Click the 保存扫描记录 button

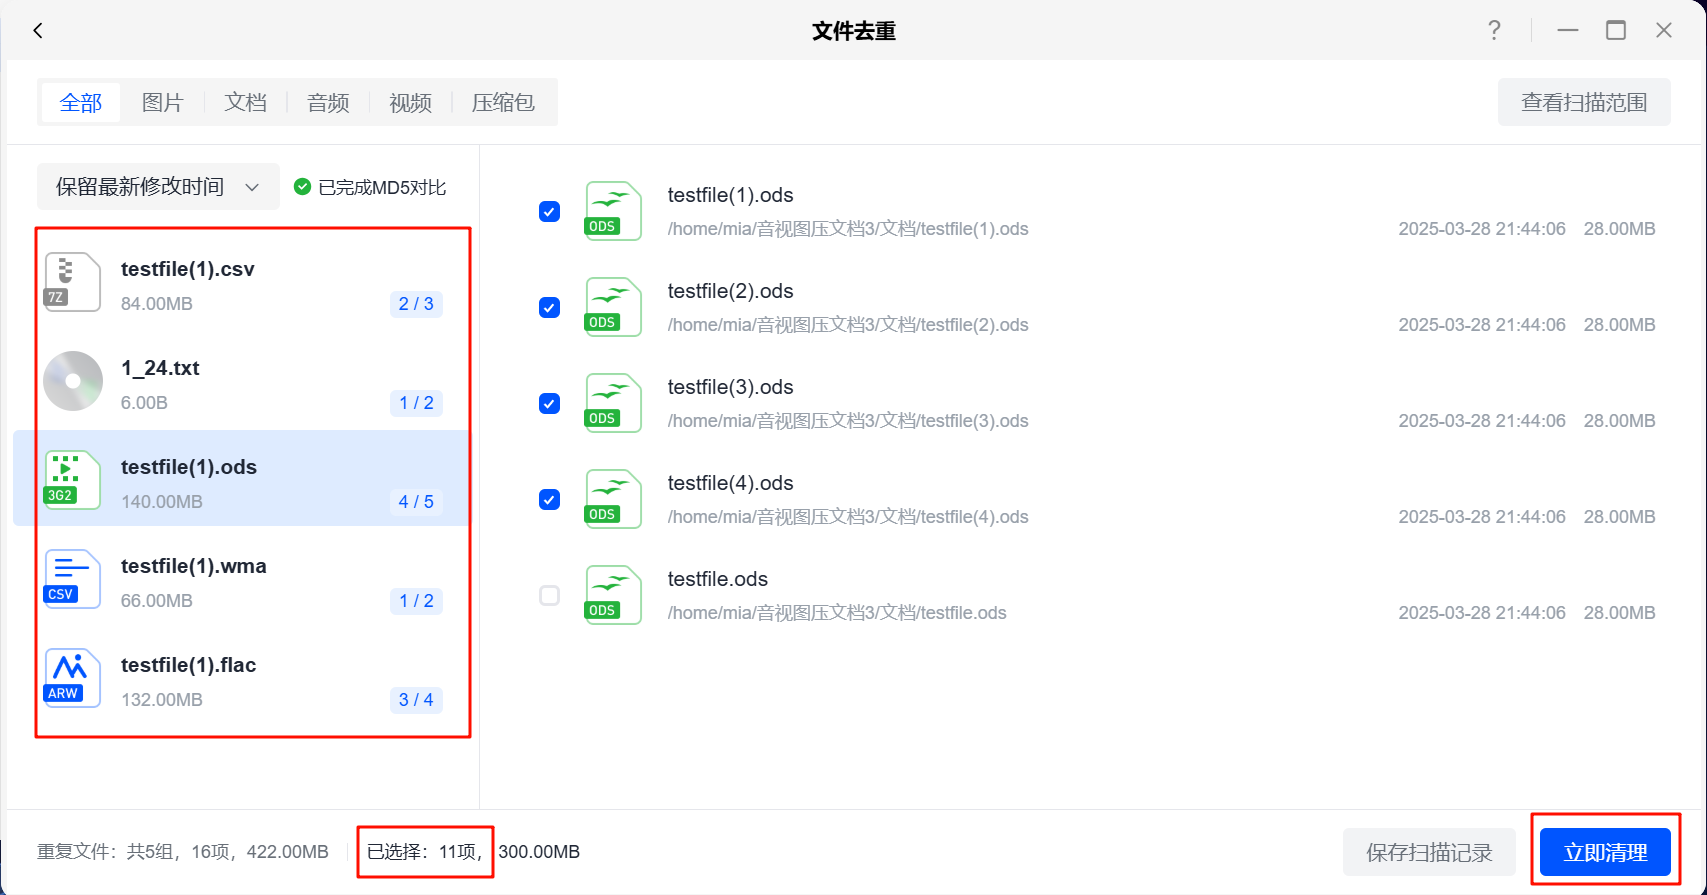tap(1428, 852)
